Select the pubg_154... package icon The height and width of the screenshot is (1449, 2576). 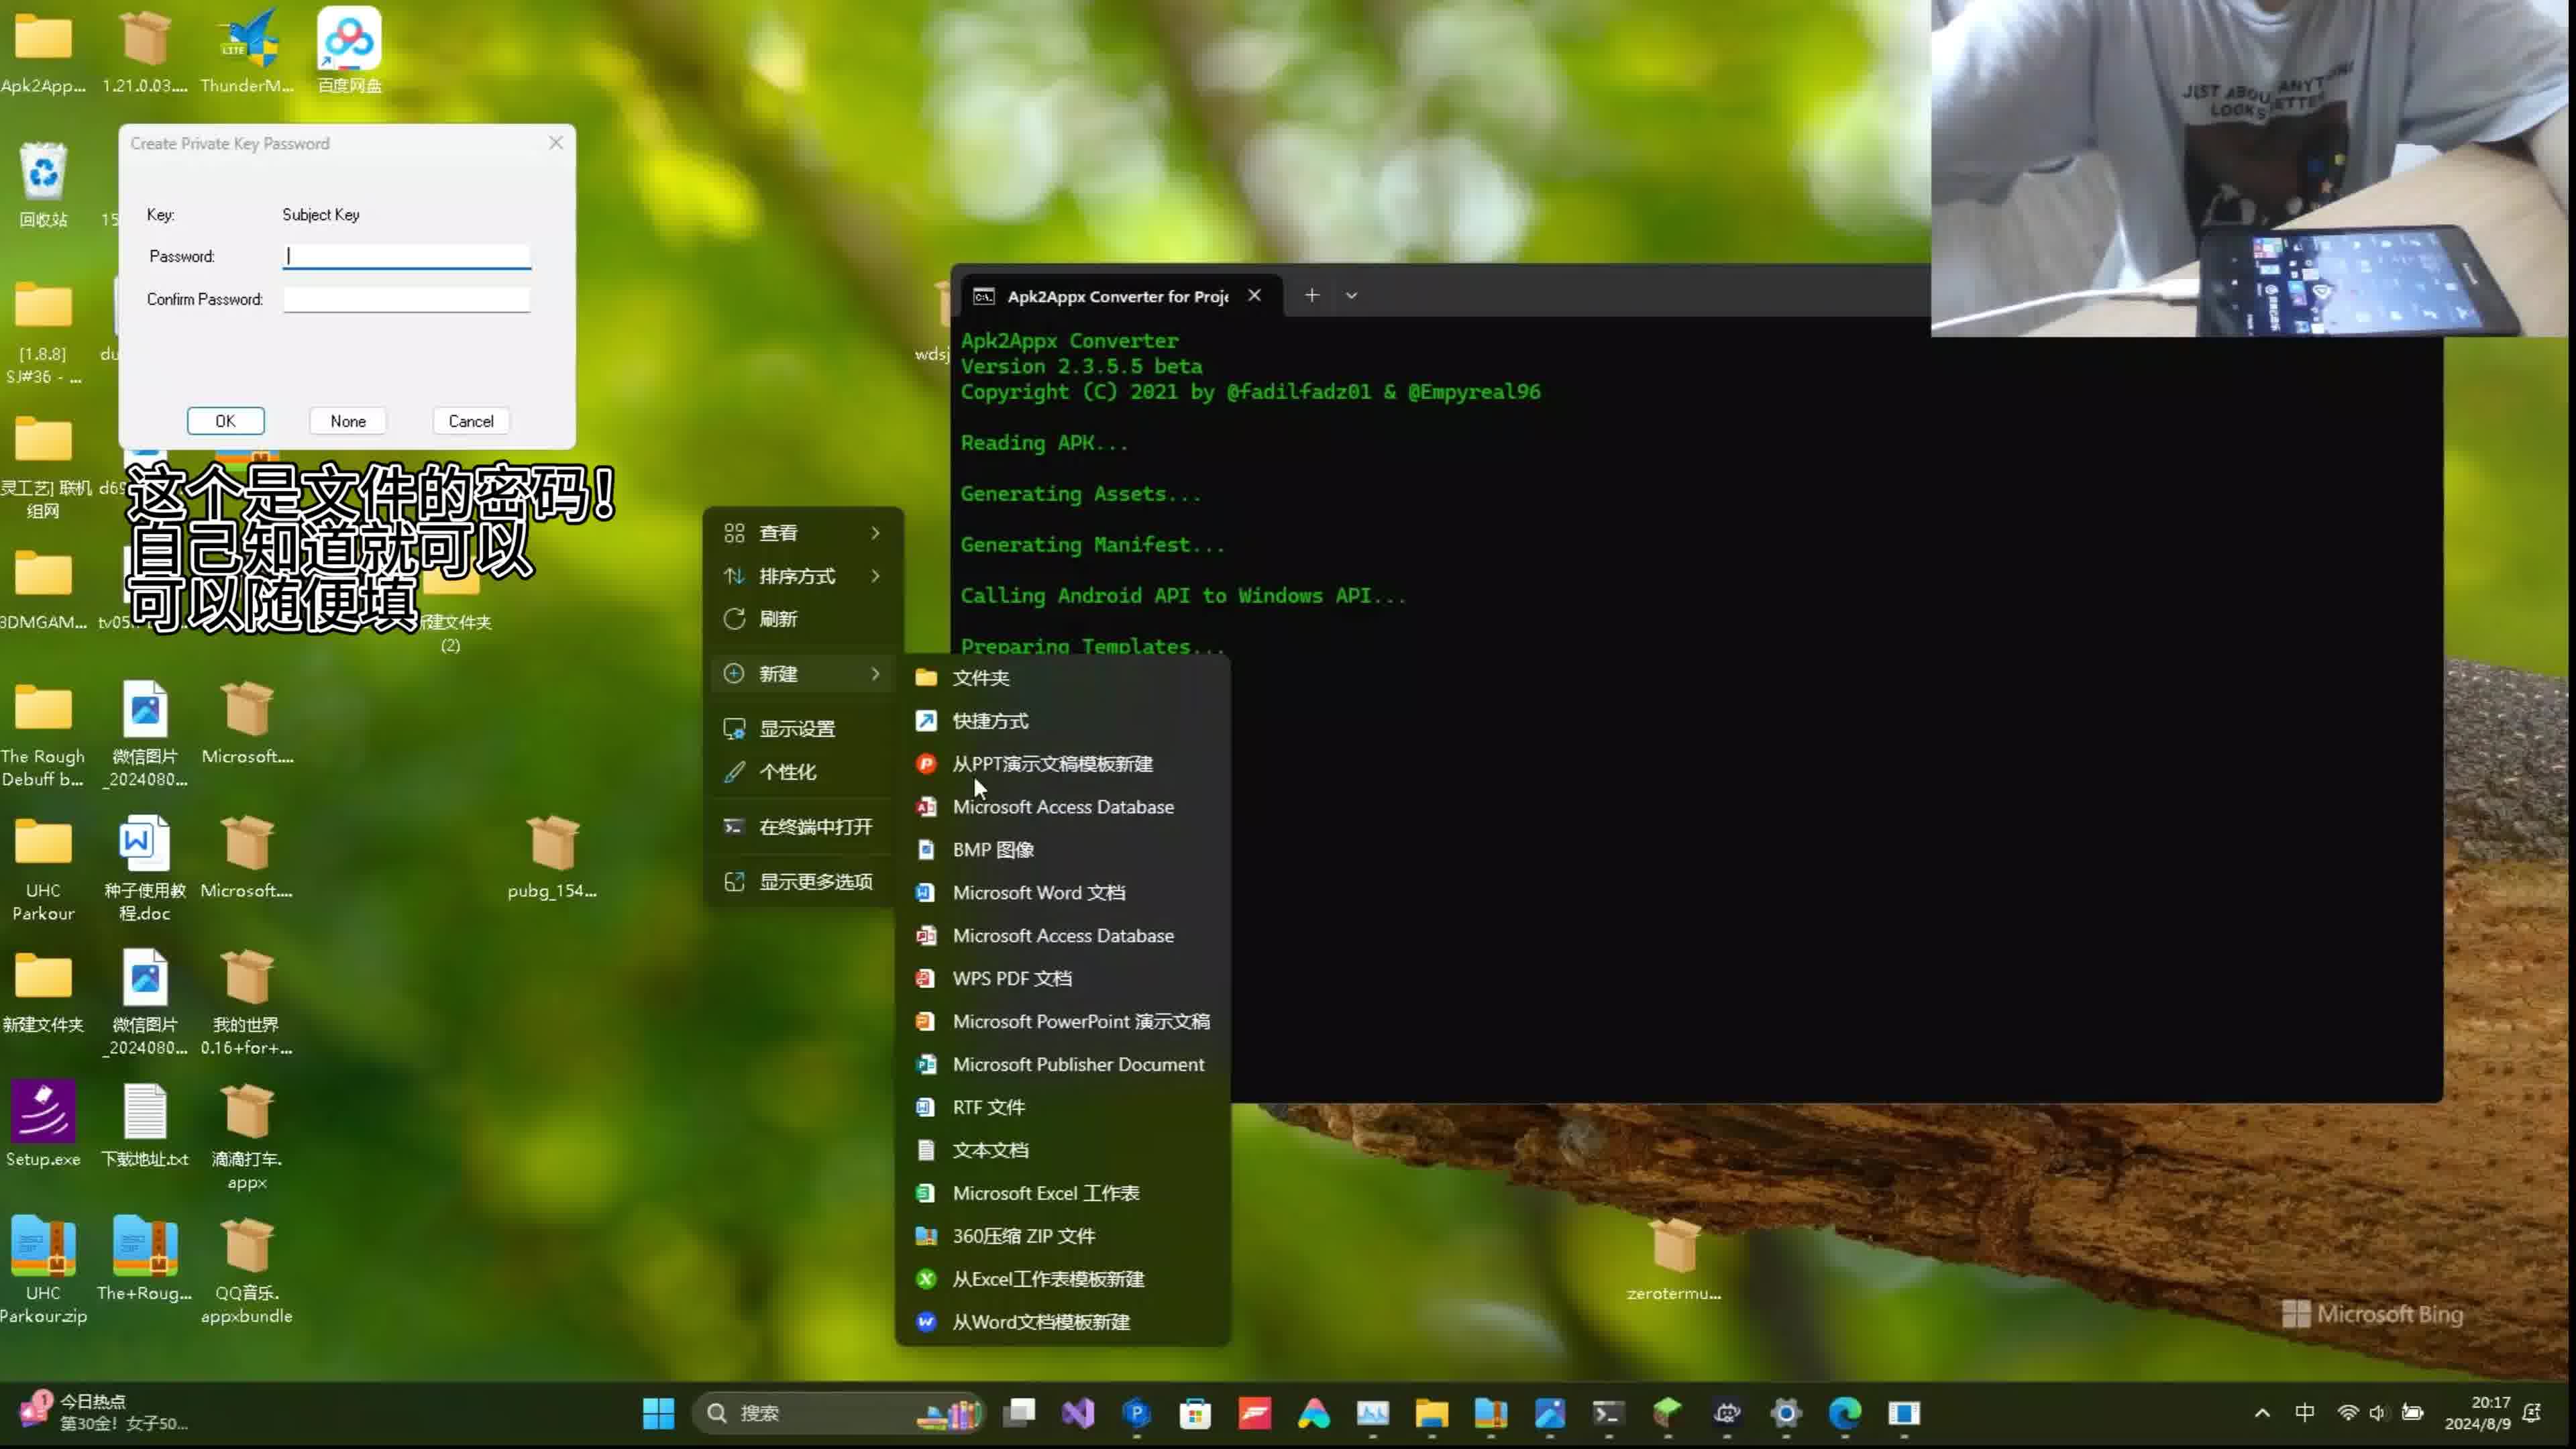coord(552,857)
